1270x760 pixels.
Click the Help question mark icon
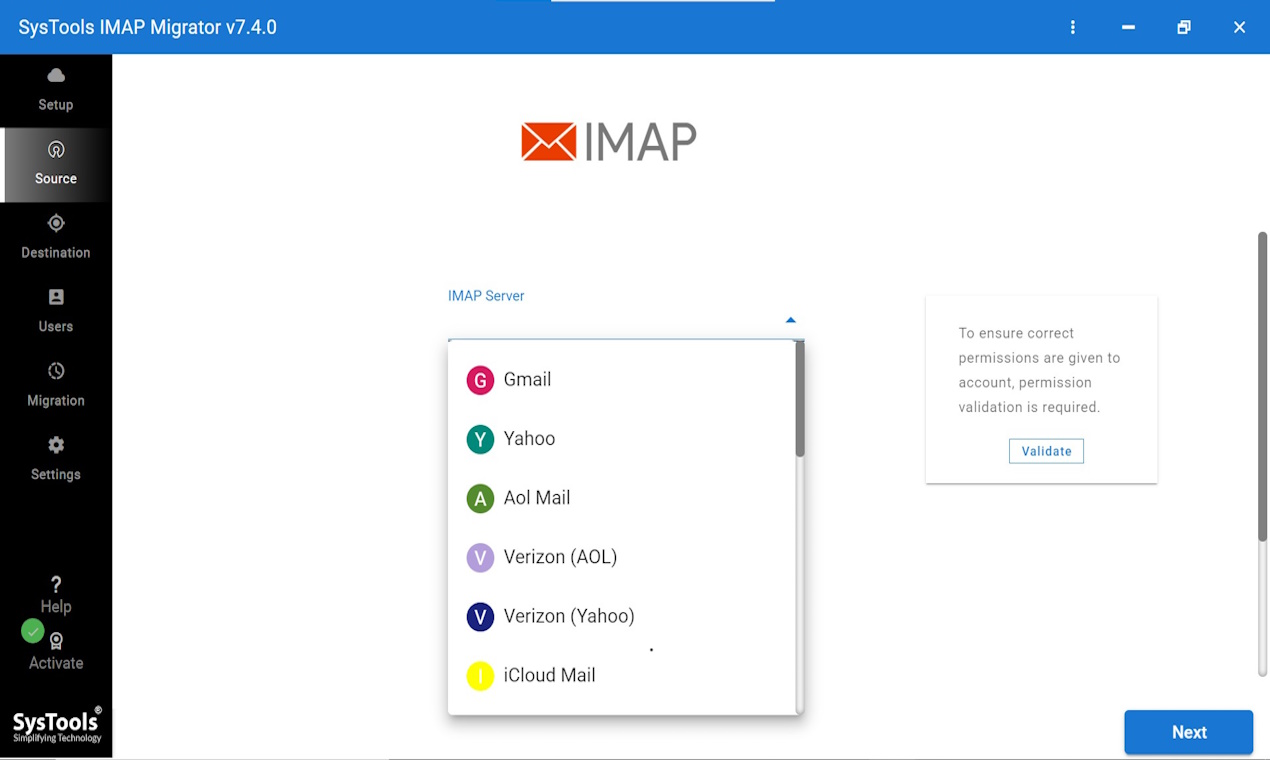(x=55, y=583)
